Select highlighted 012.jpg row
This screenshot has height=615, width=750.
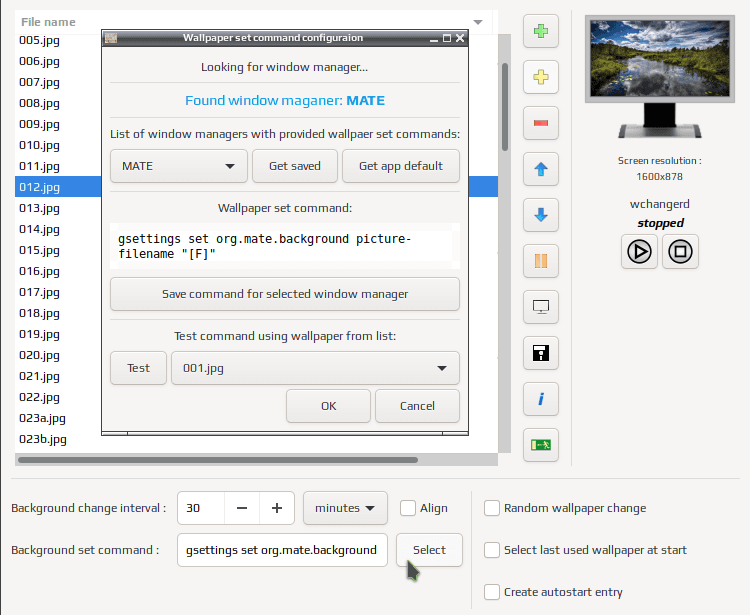[x=58, y=187]
